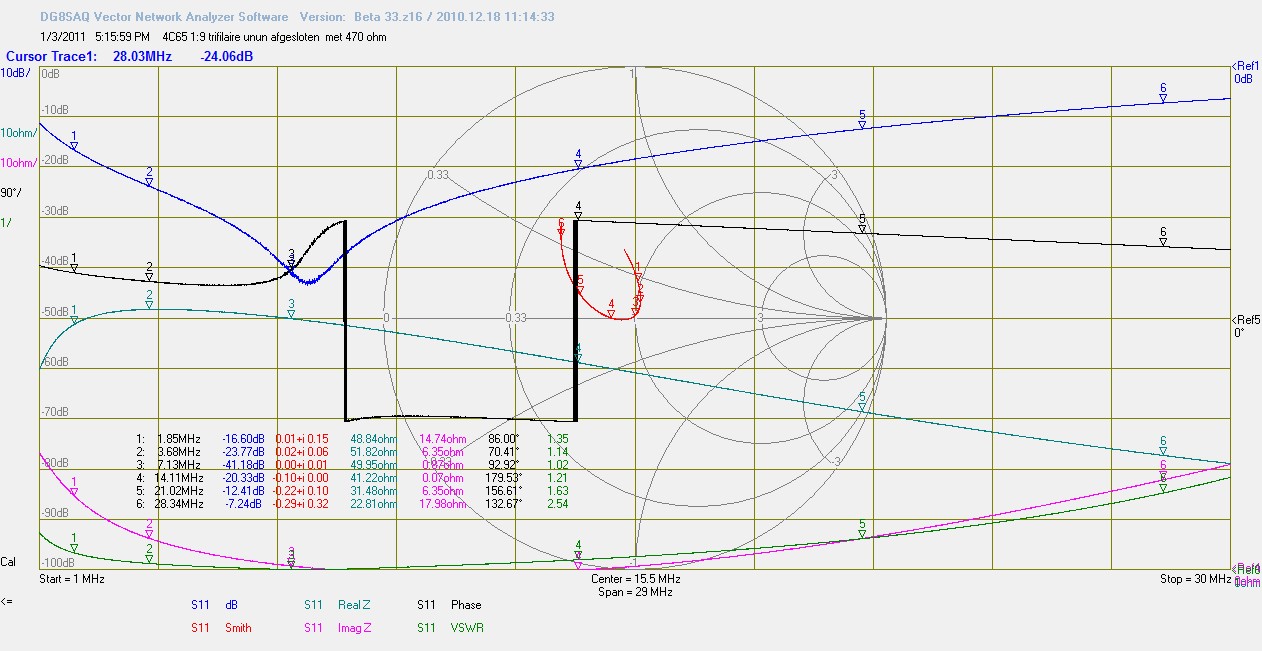Select marker 5 on the blue dB trace
The width and height of the screenshot is (1262, 651).
[862, 122]
